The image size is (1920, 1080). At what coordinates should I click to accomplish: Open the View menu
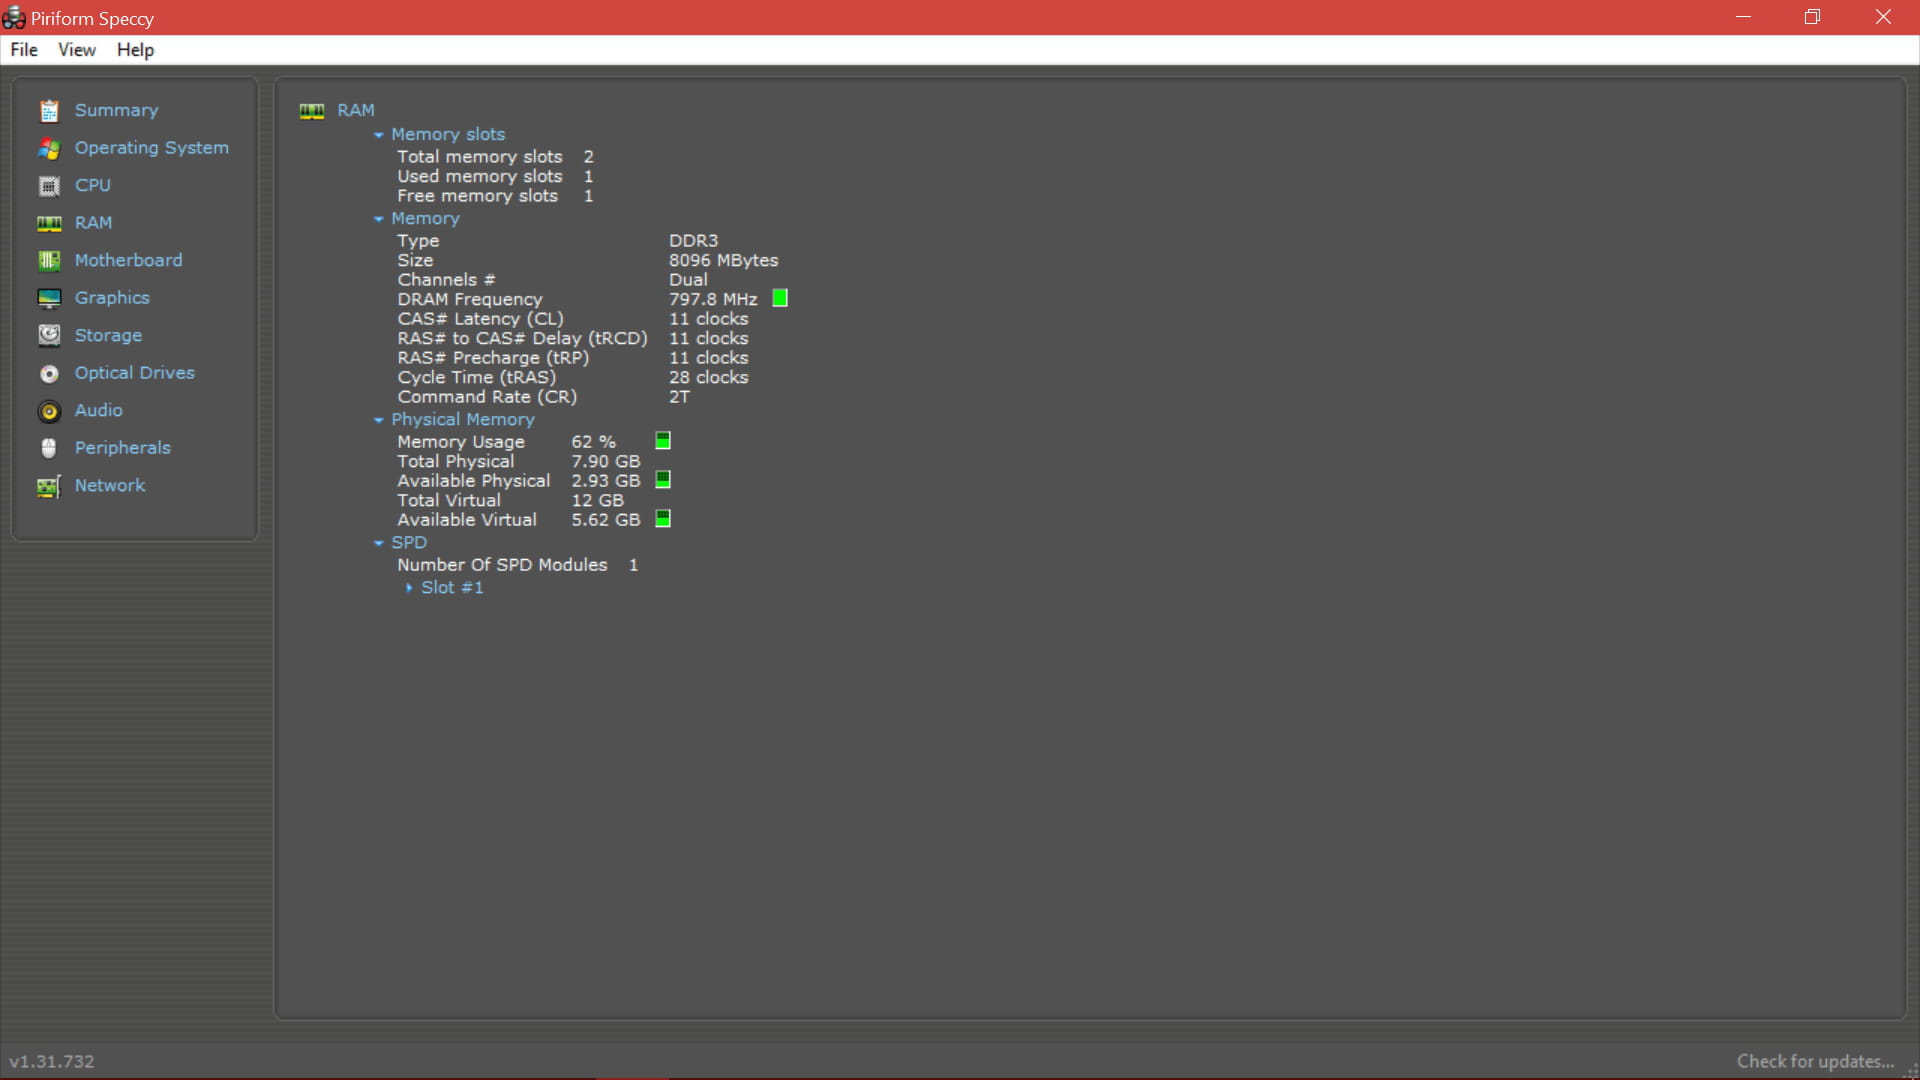(x=77, y=50)
